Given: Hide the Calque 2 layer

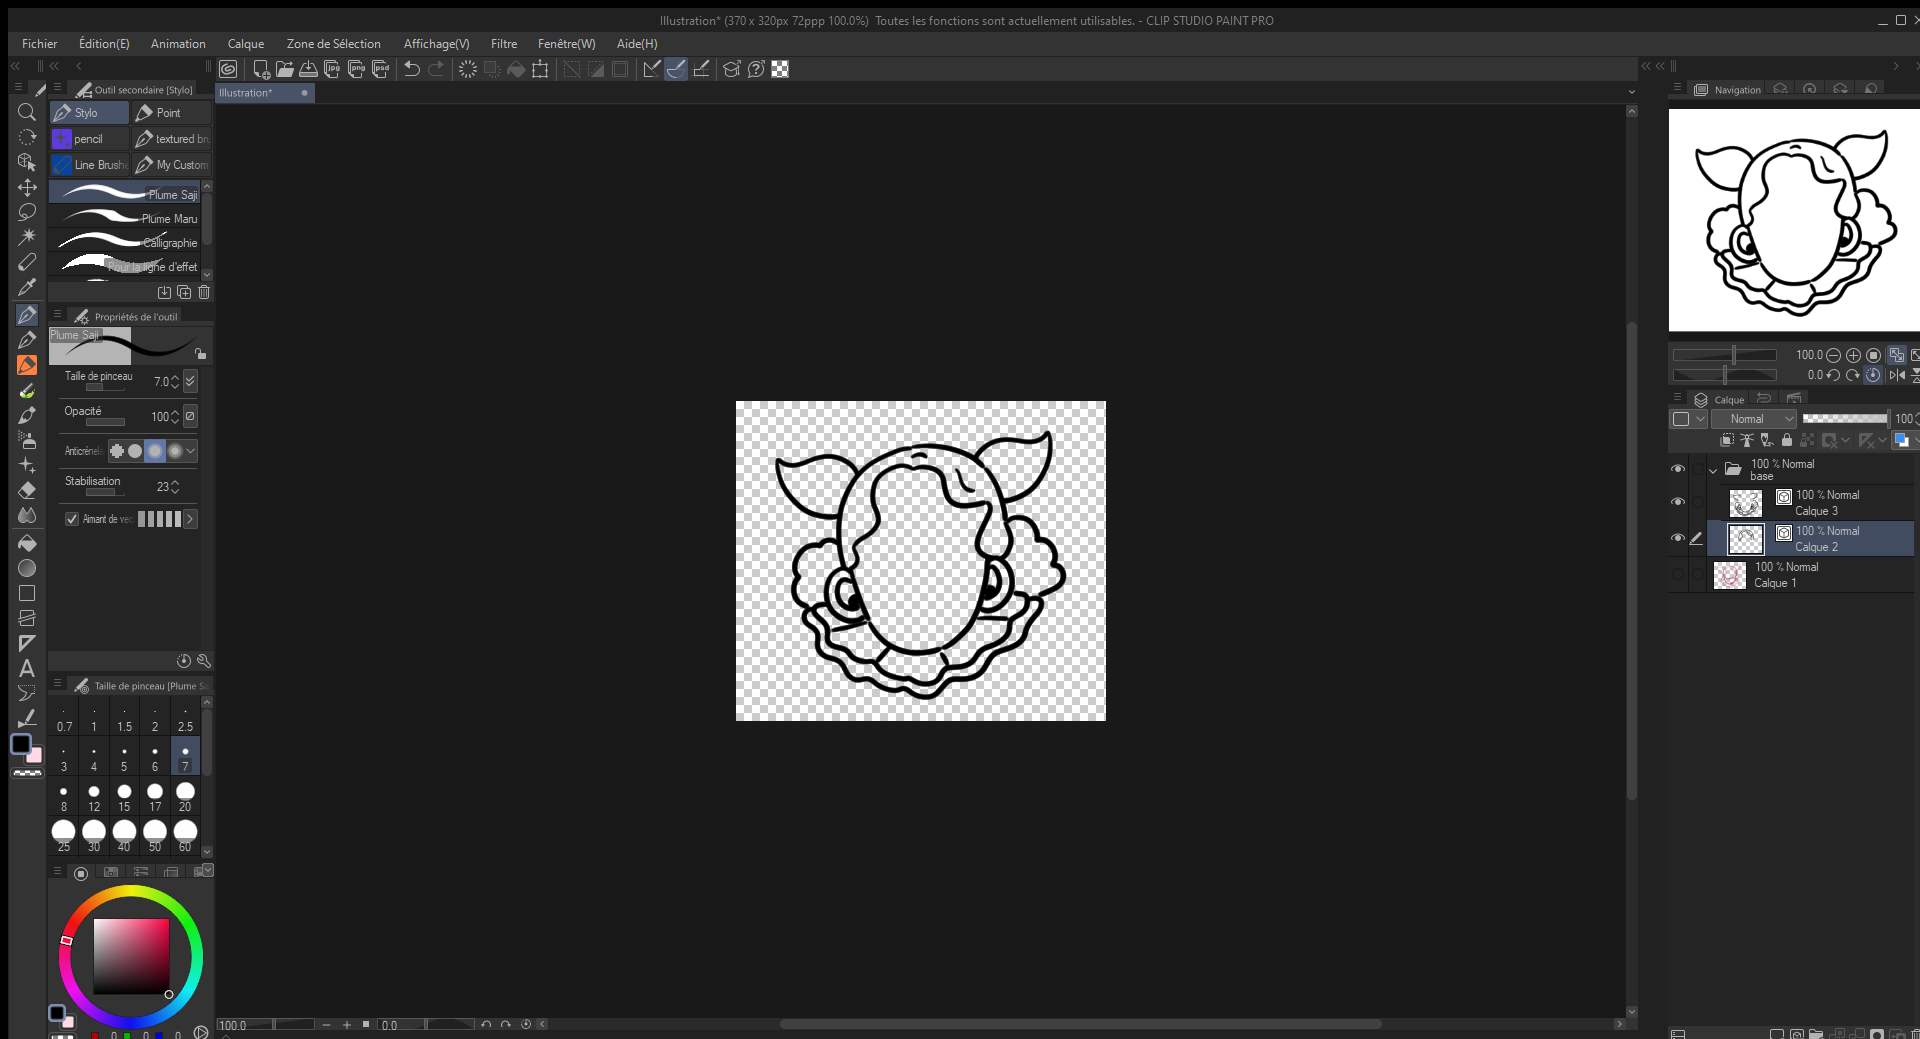Looking at the screenshot, I should pyautogui.click(x=1678, y=538).
